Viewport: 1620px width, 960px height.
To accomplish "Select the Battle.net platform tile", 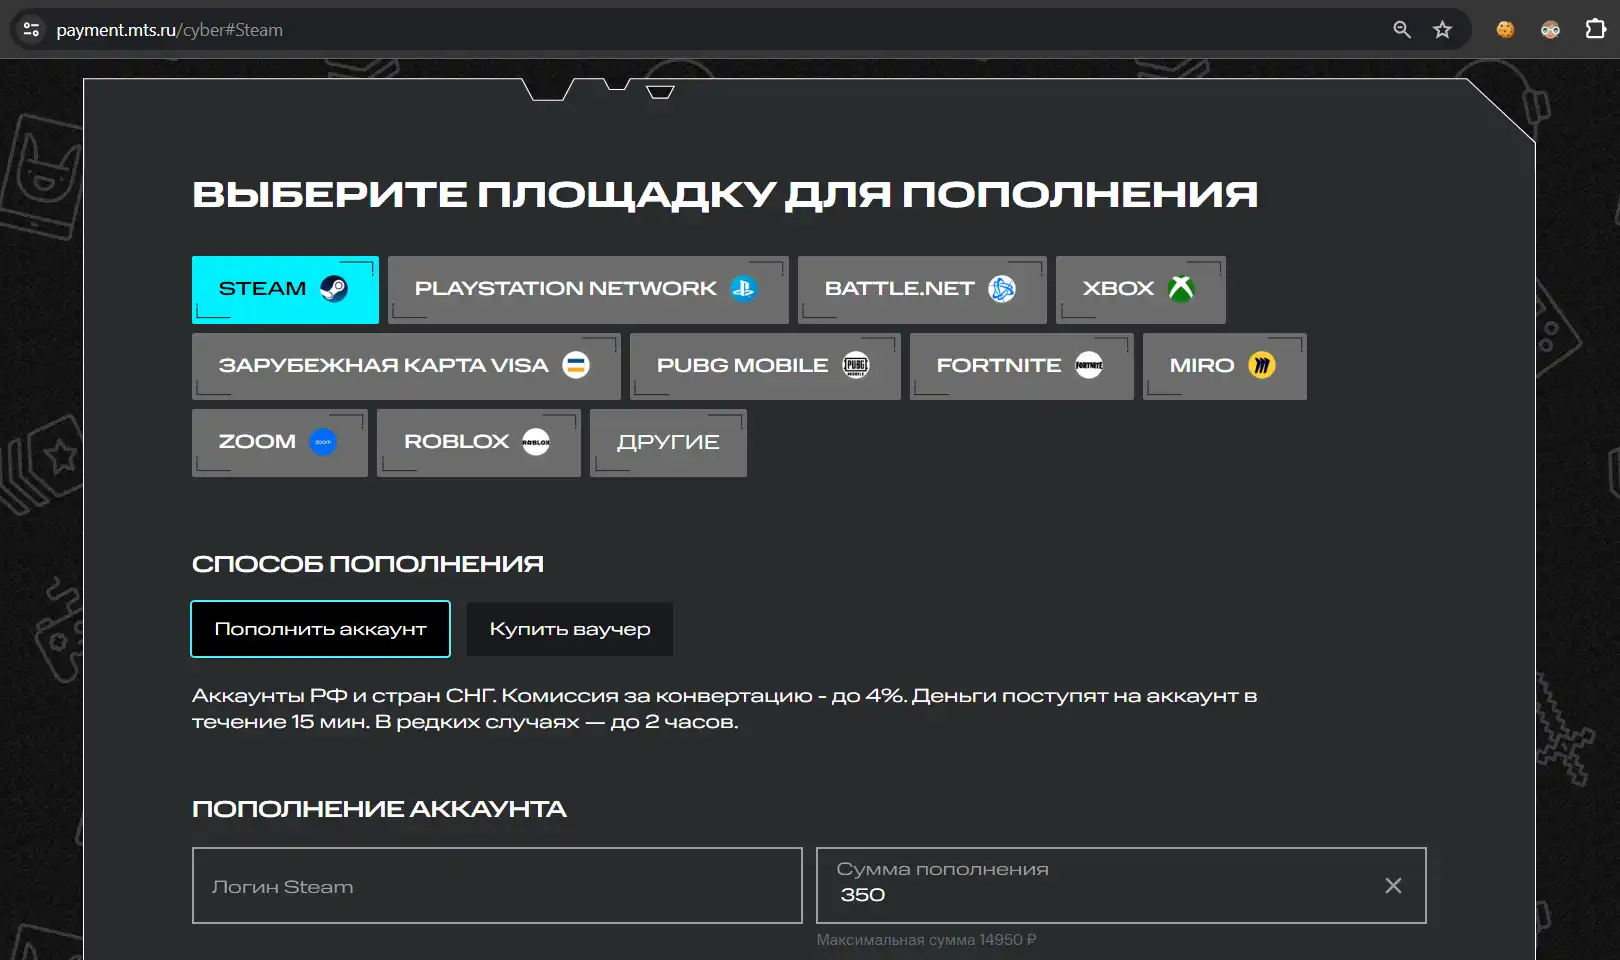I will pos(921,290).
